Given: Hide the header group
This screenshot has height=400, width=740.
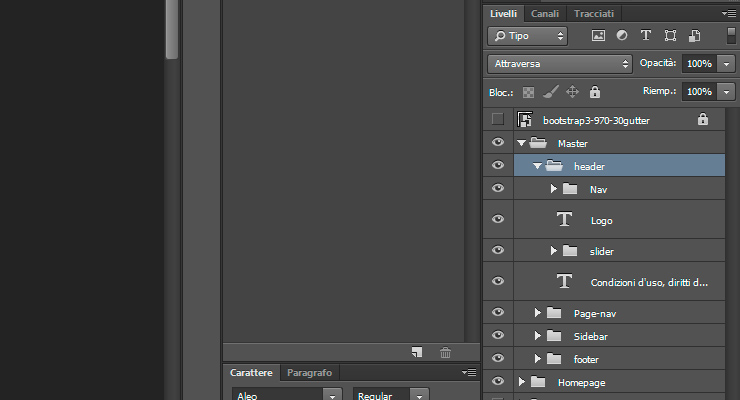Looking at the screenshot, I should coord(498,165).
